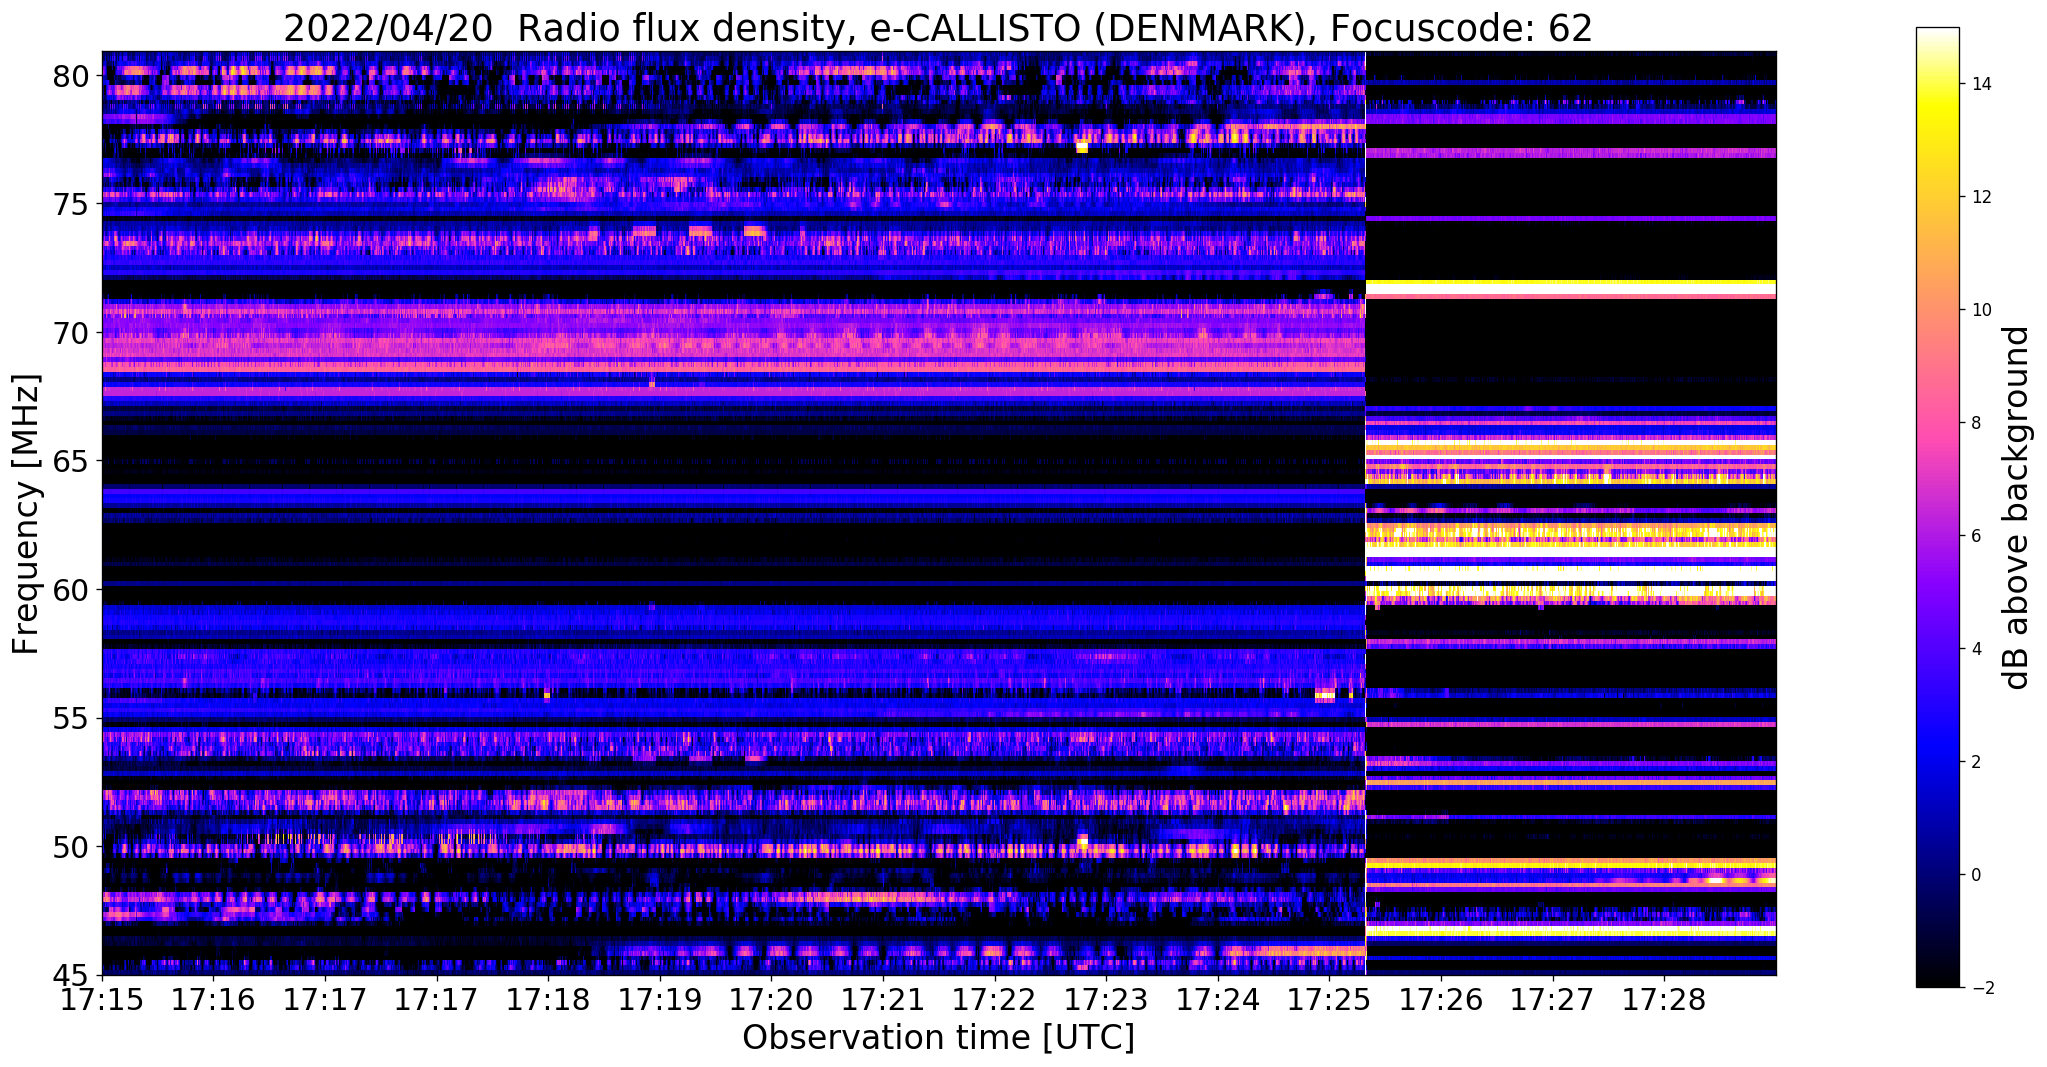Click the time tick label 17:15
This screenshot has height=1067, width=2047.
point(102,1000)
